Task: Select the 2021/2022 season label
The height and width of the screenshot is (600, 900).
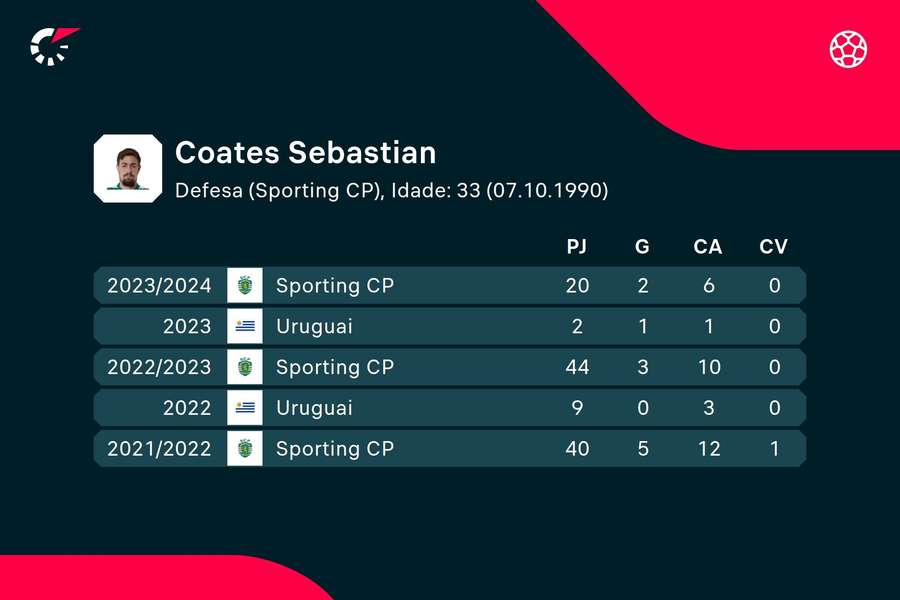Action: 159,449
